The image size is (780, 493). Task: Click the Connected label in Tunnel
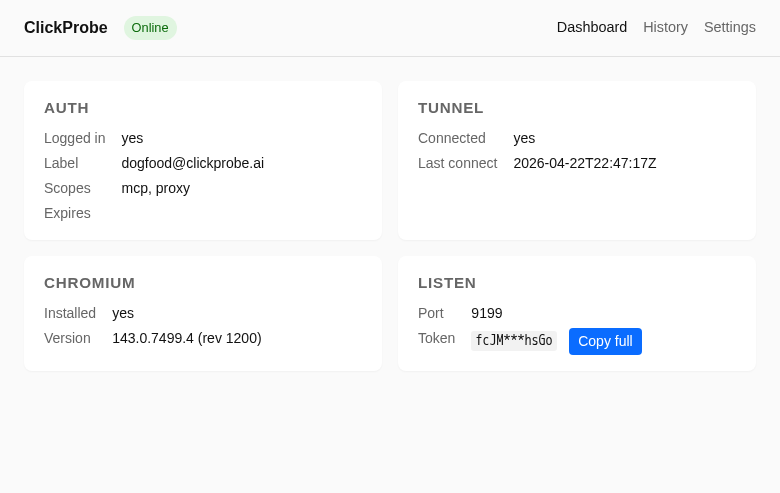[x=452, y=138]
